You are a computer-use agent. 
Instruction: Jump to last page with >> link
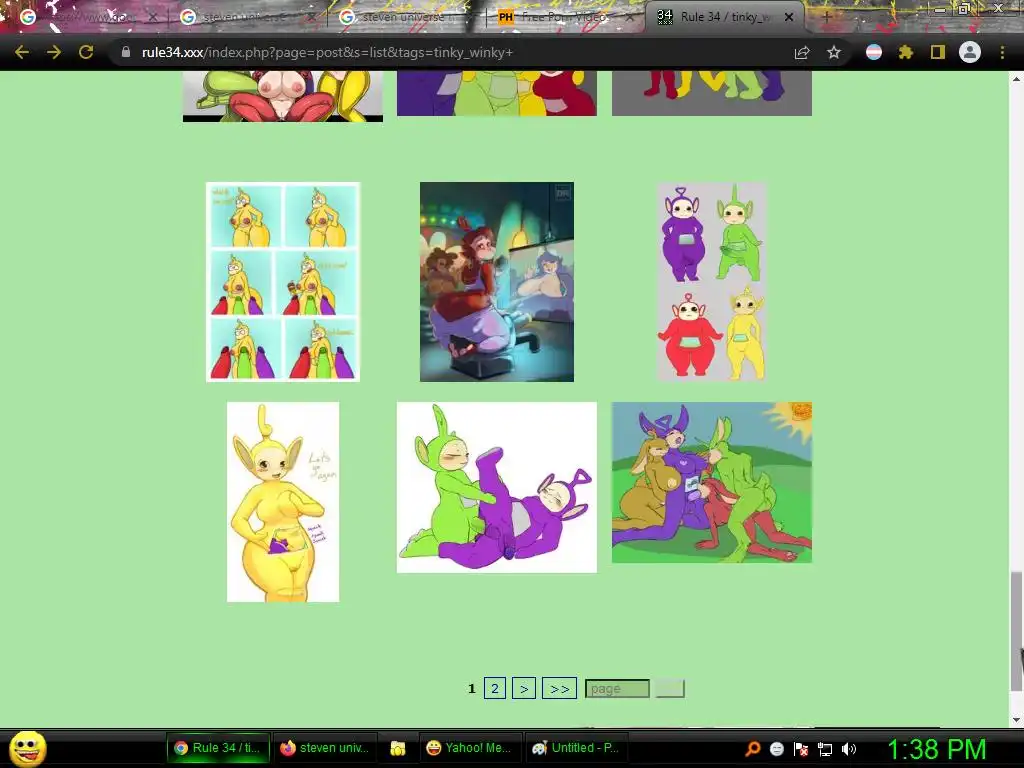click(x=559, y=688)
